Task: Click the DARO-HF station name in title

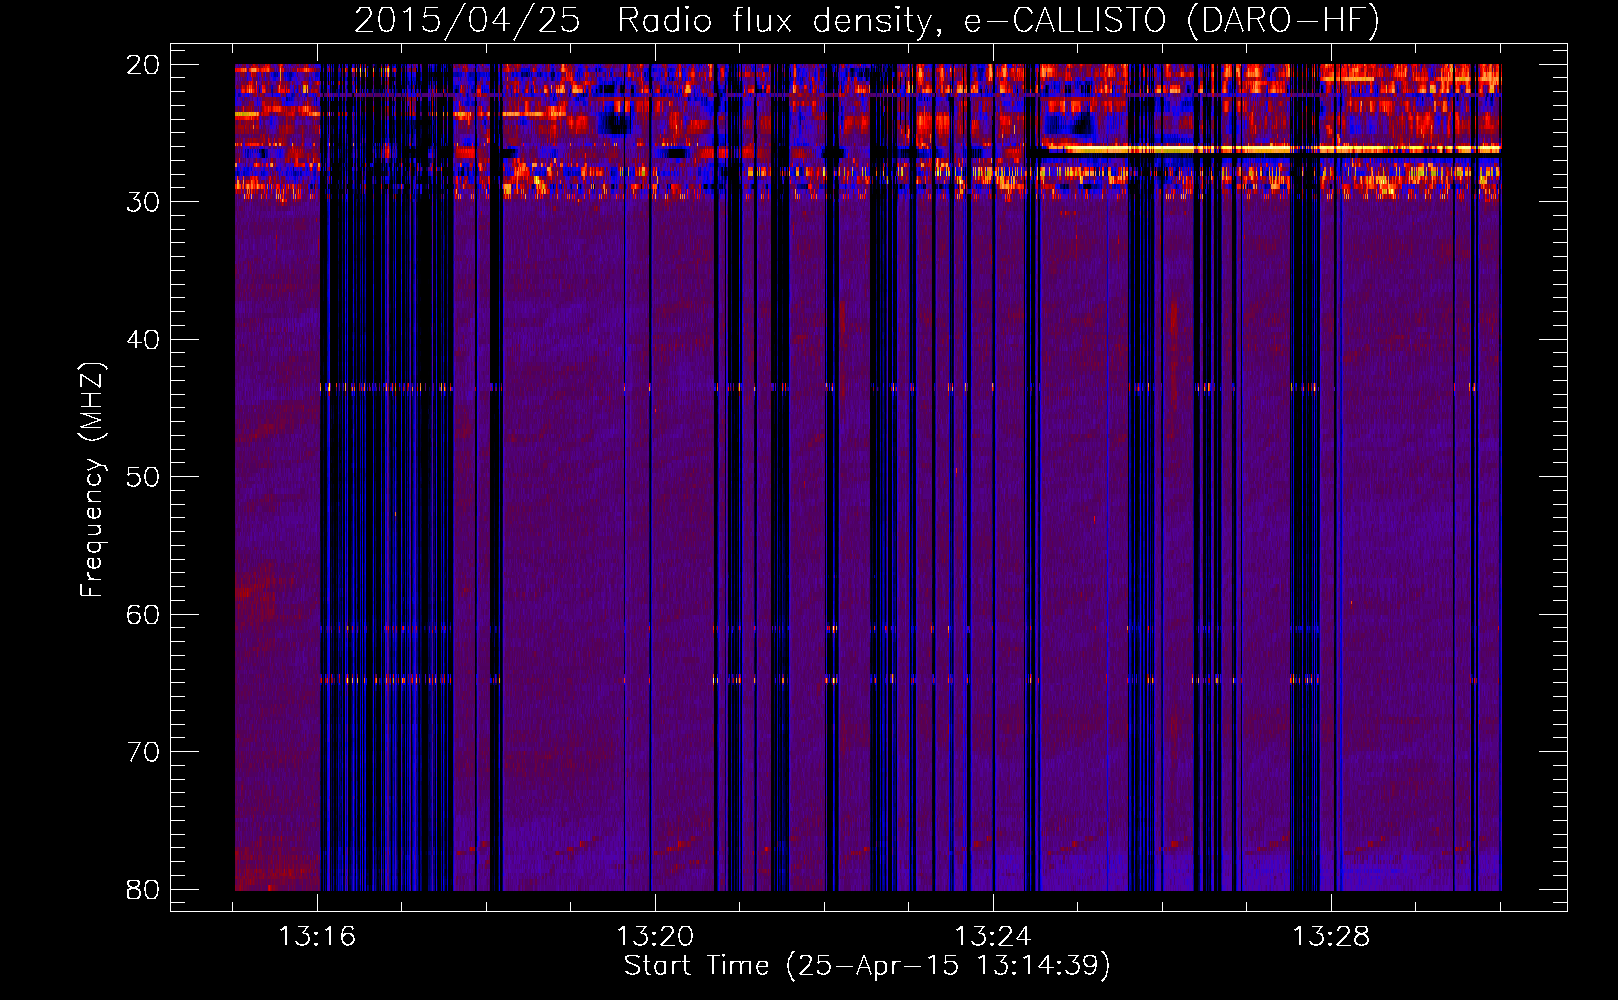Action: [1281, 21]
